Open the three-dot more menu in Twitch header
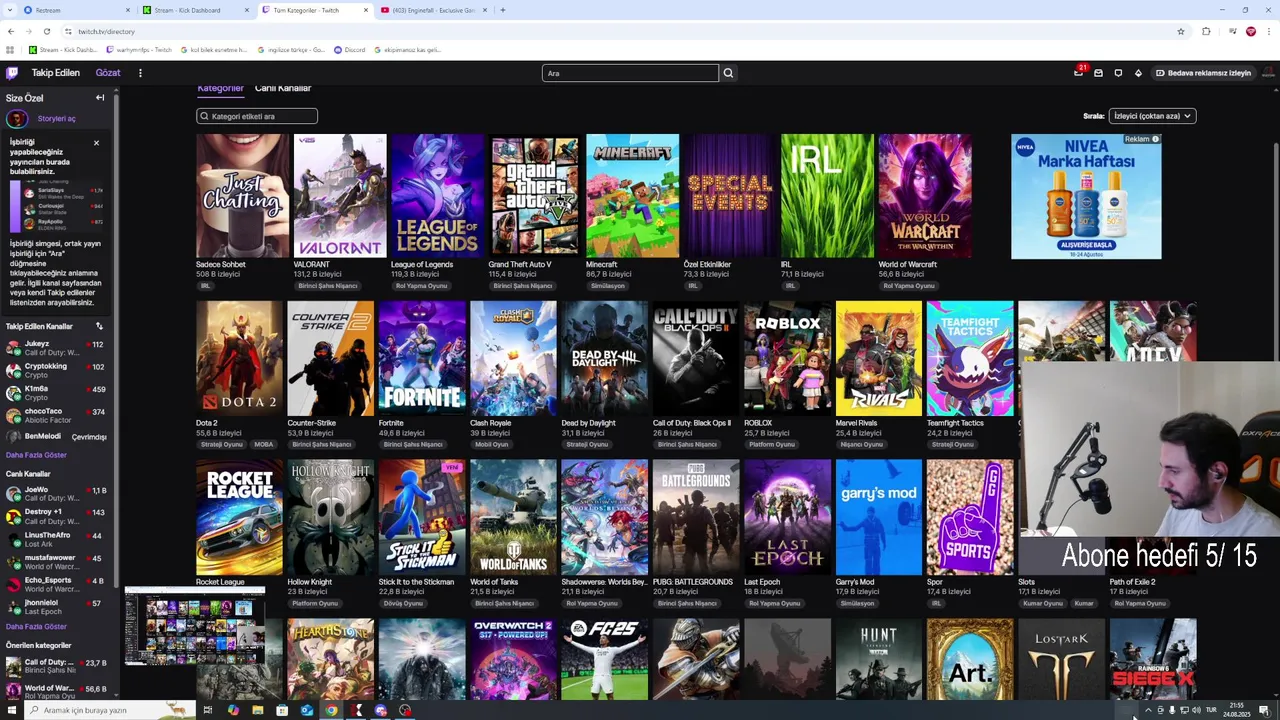 pos(140,73)
